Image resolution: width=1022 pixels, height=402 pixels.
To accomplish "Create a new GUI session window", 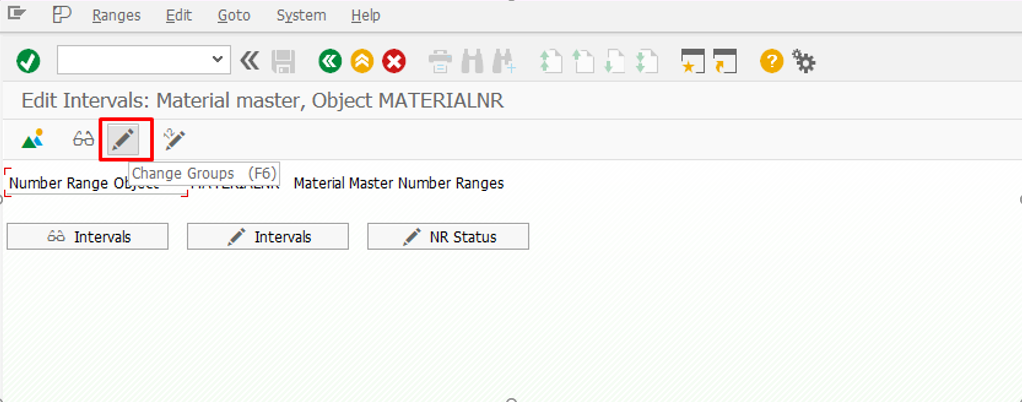I will click(692, 61).
